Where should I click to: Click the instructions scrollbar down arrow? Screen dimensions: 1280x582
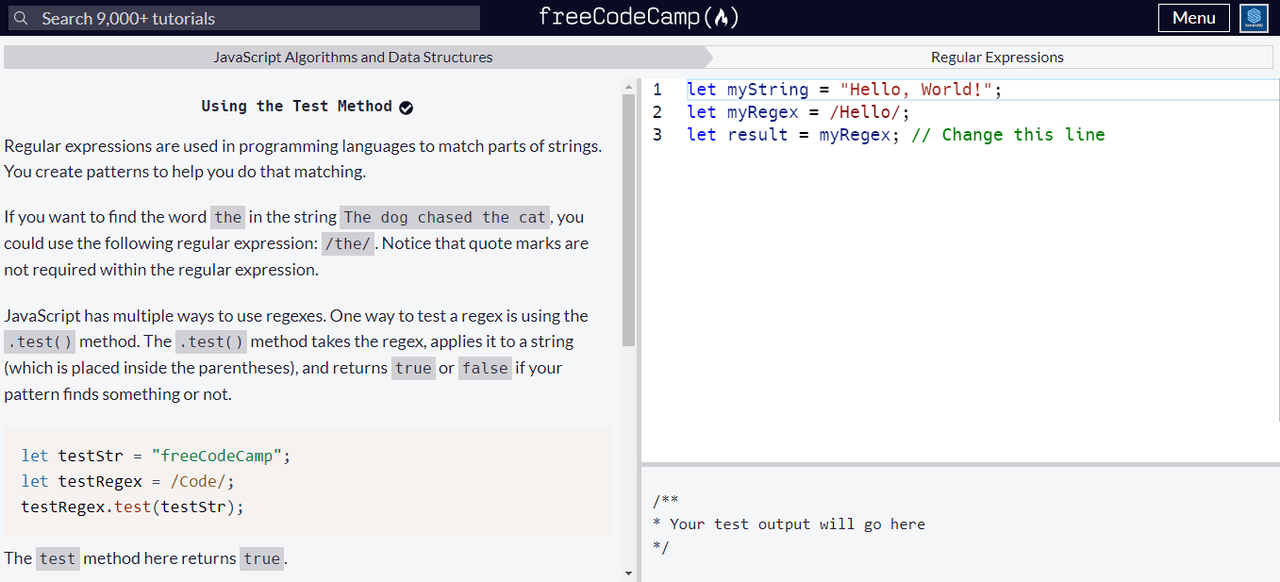point(628,573)
